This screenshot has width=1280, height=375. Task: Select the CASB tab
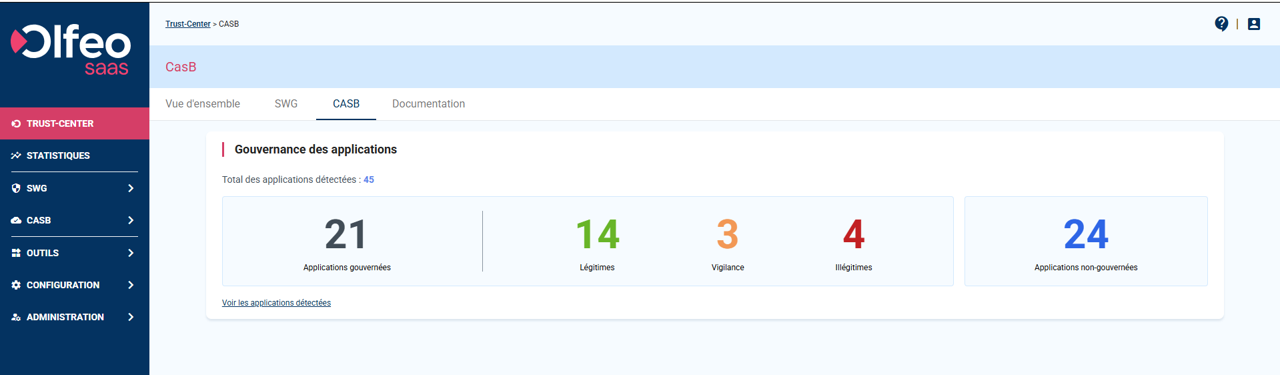pyautogui.click(x=346, y=104)
